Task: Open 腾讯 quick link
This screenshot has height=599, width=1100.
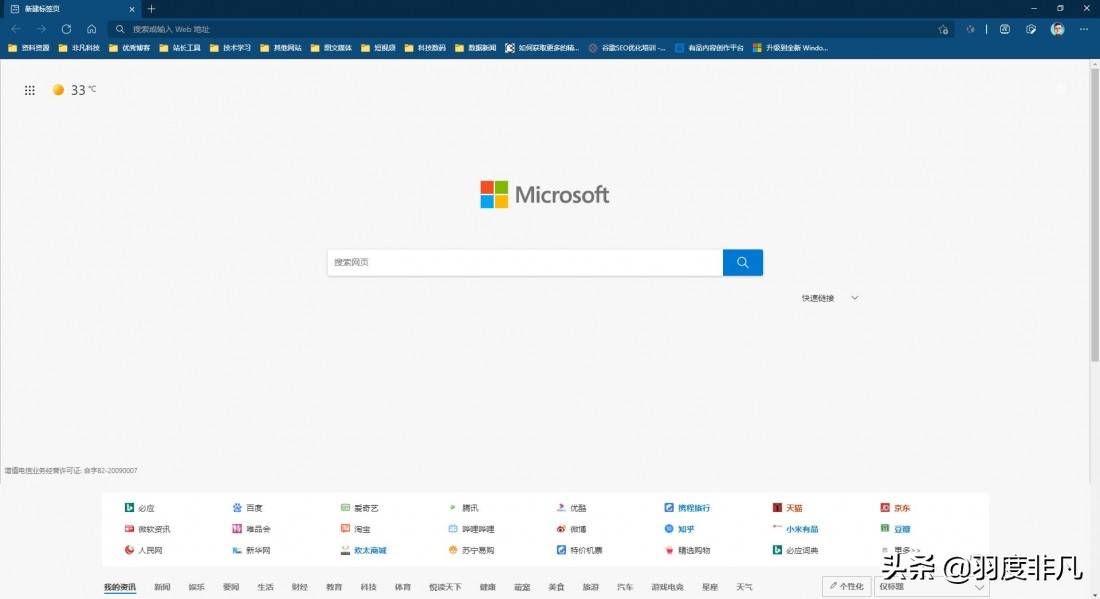Action: 463,508
